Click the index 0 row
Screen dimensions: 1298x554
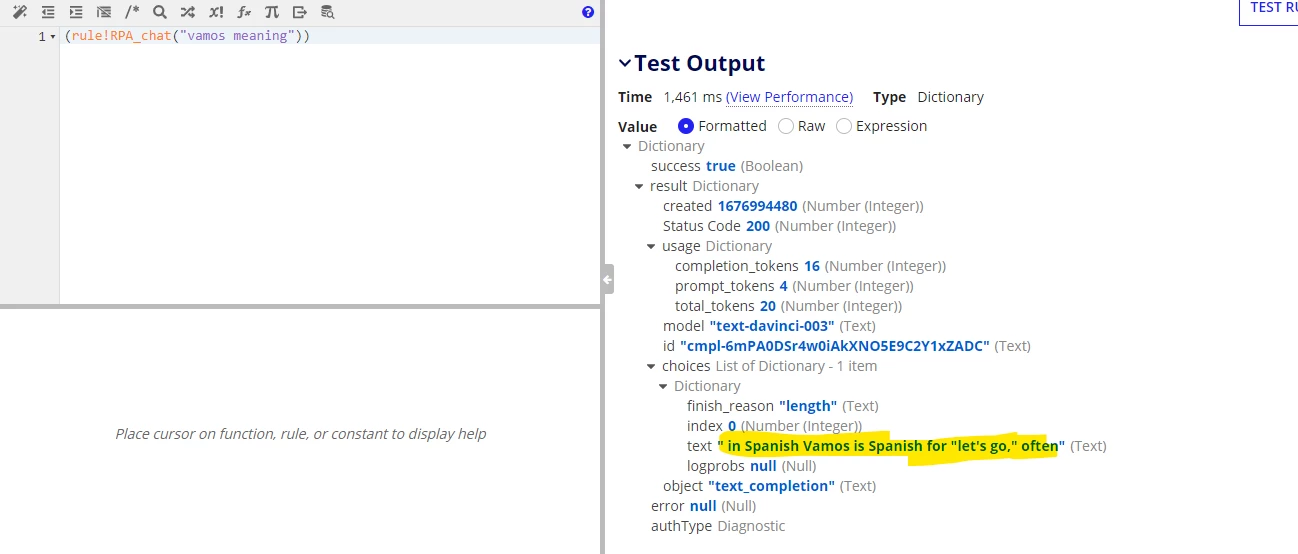tap(774, 426)
